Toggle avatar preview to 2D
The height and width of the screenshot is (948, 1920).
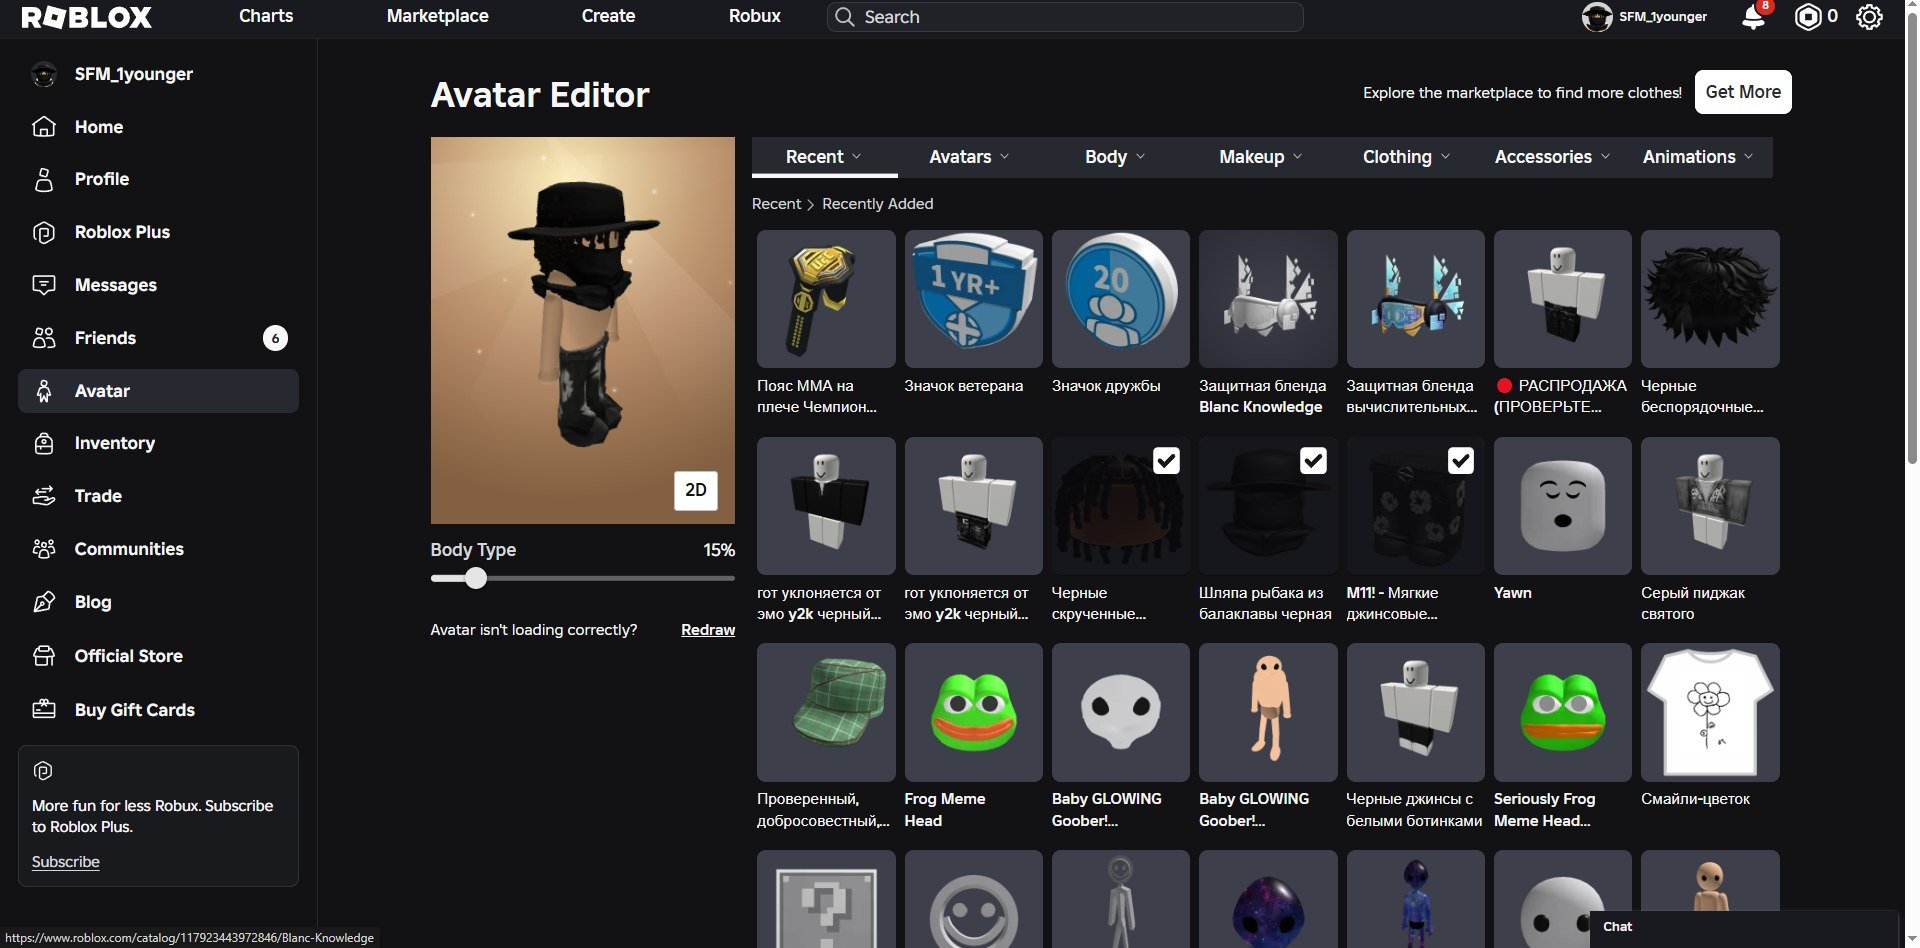[x=696, y=490]
